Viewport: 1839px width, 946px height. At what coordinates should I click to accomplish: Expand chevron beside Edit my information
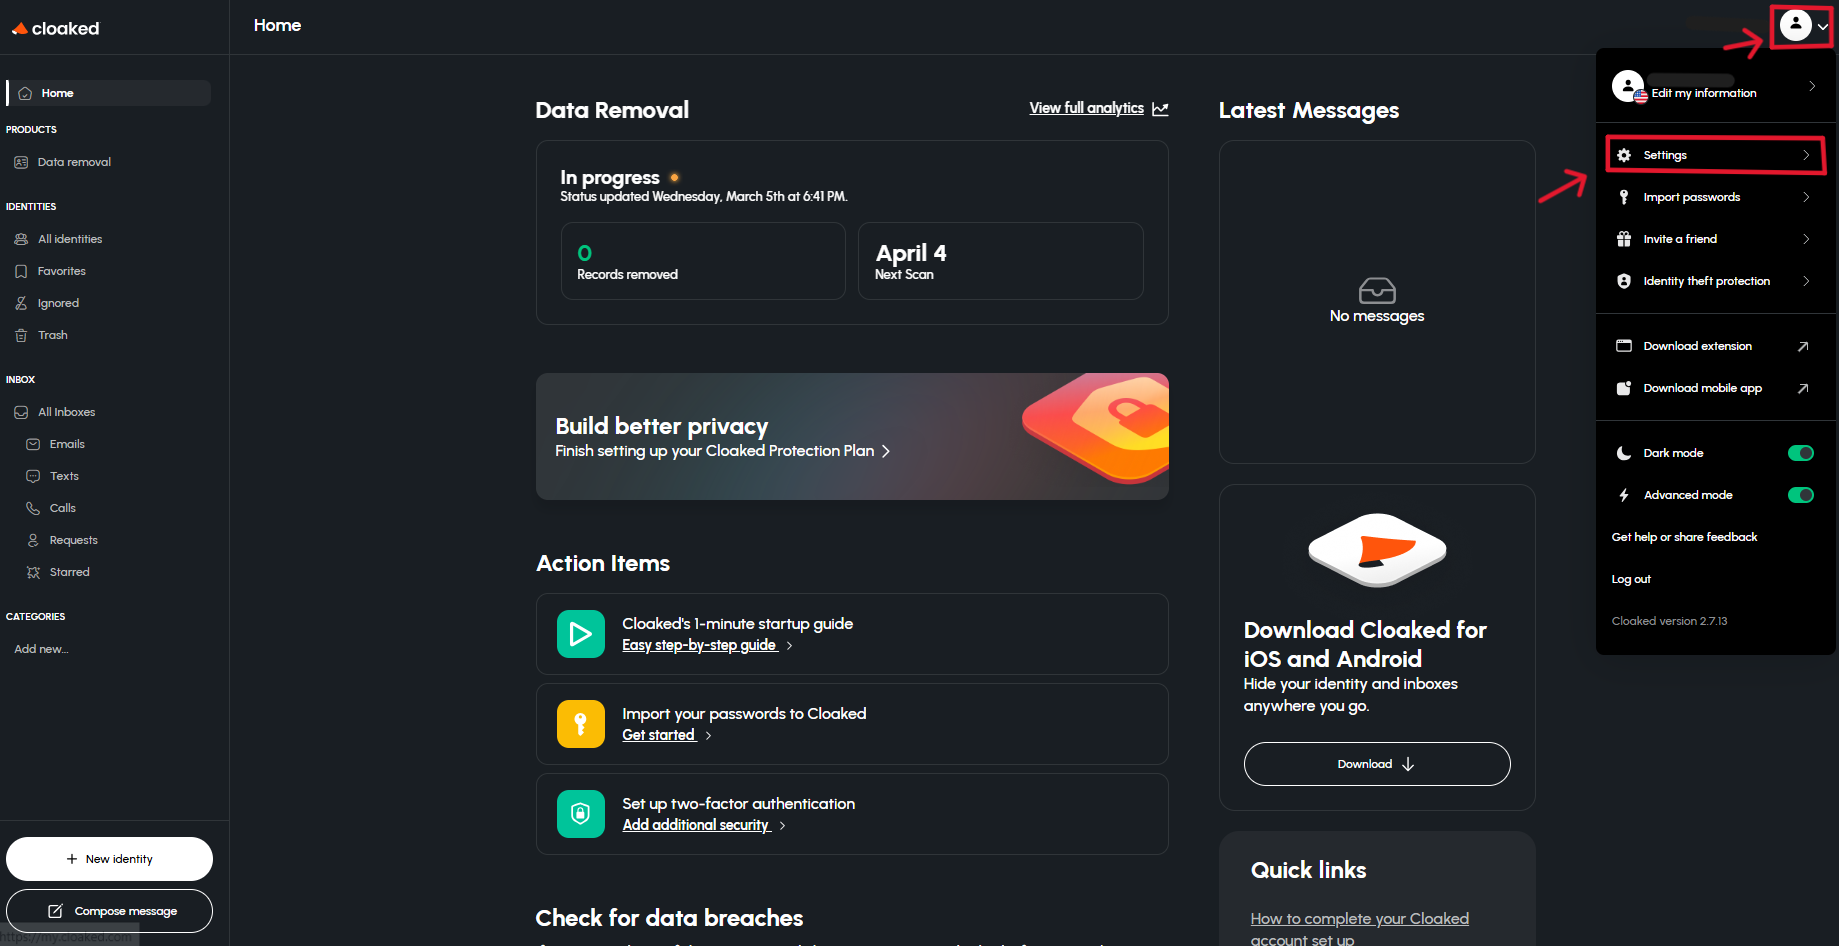1812,86
